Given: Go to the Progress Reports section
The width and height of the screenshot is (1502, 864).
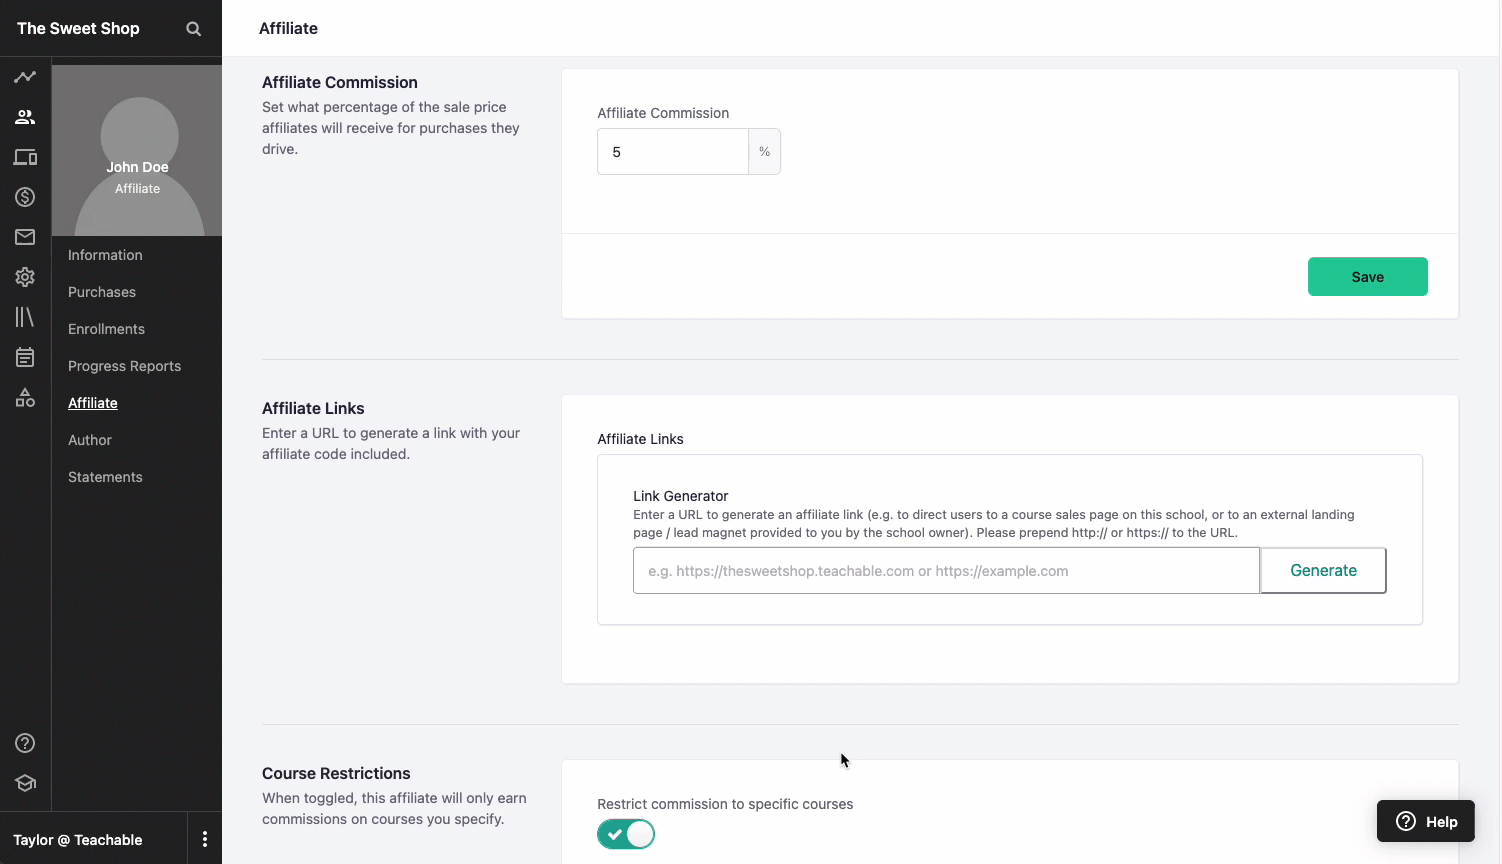Looking at the screenshot, I should (124, 366).
